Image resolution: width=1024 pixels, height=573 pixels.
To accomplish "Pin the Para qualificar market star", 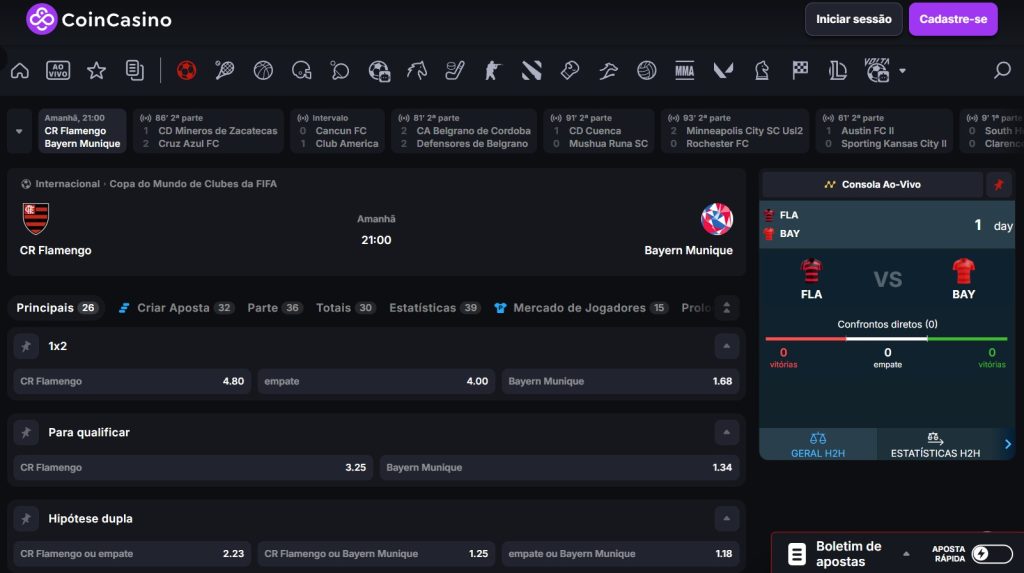I will pyautogui.click(x=26, y=433).
